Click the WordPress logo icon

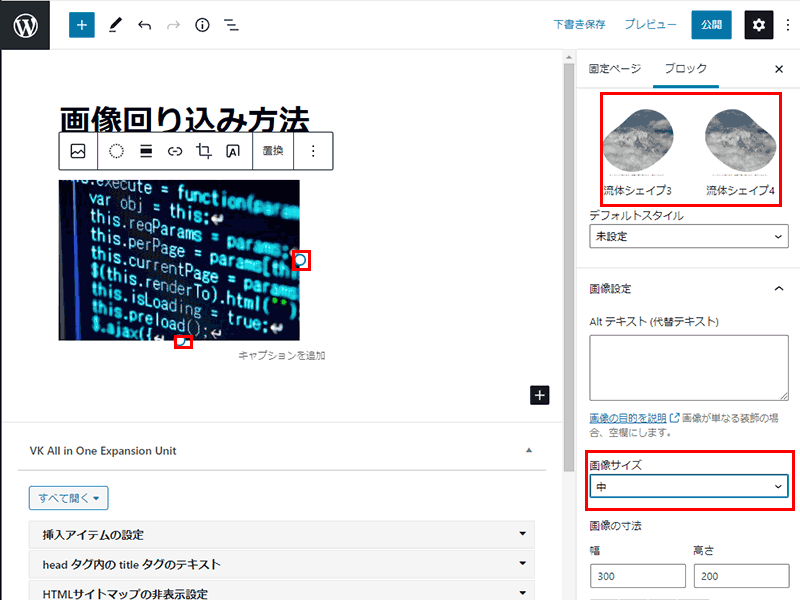tap(25, 25)
